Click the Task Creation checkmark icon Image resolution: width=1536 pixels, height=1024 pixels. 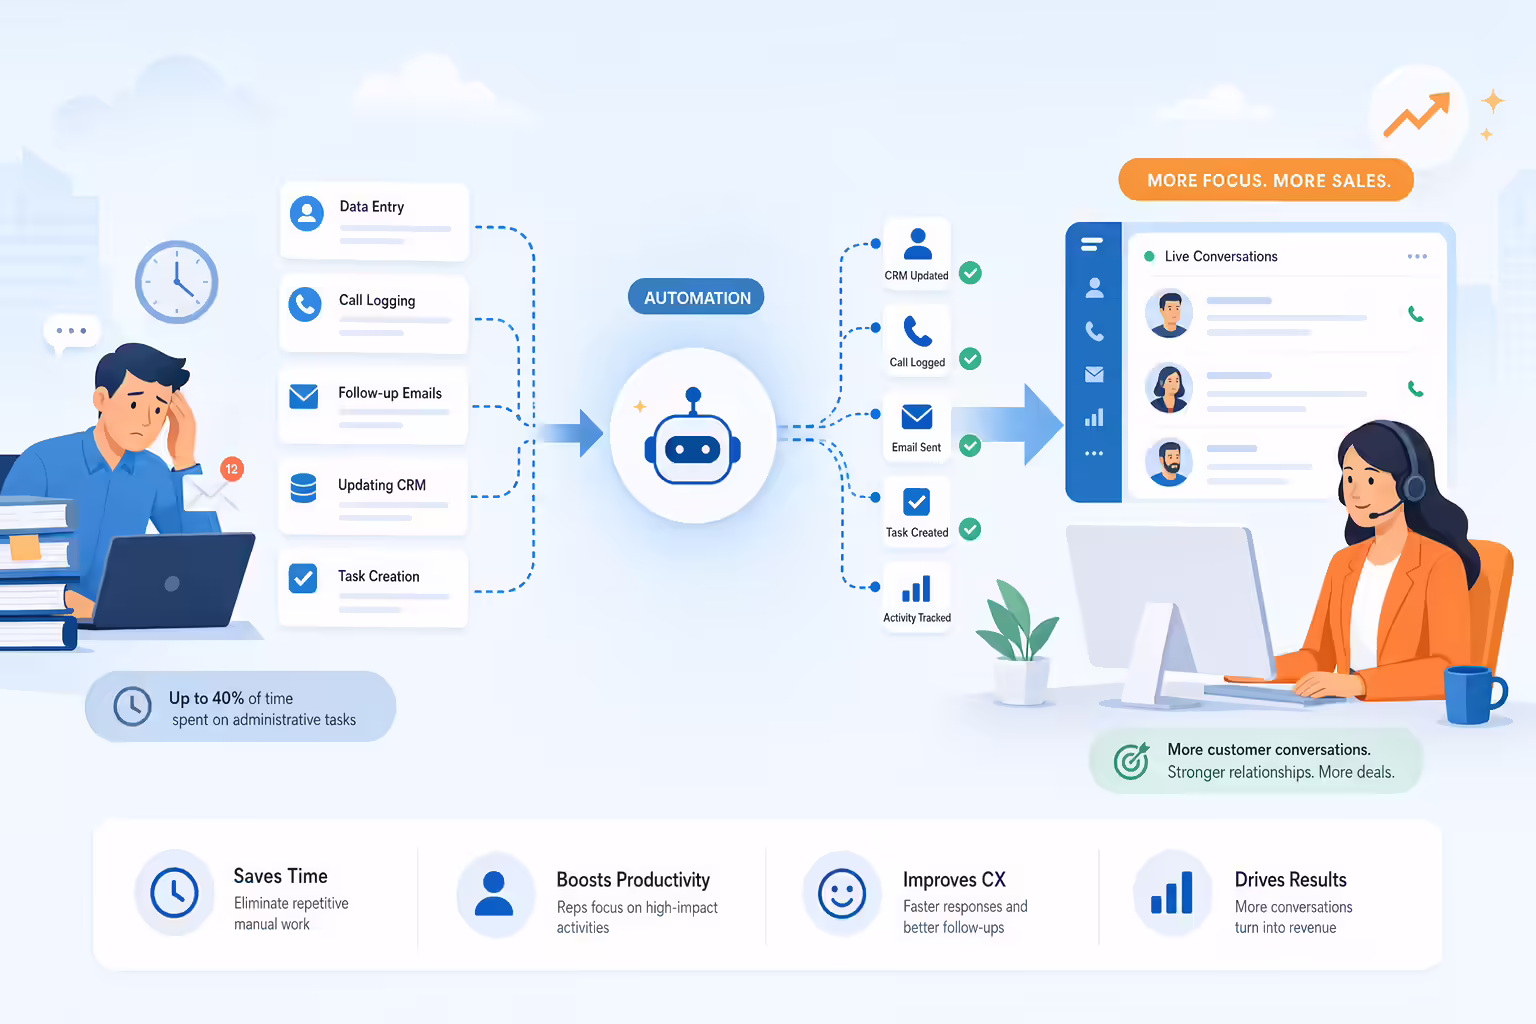[x=303, y=578]
